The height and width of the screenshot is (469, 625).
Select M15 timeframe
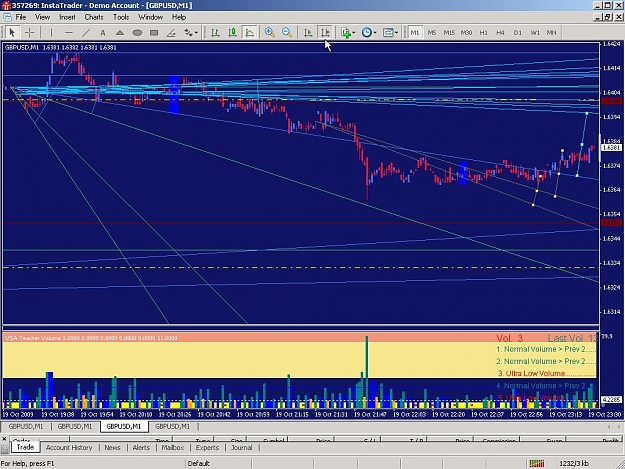click(x=449, y=33)
